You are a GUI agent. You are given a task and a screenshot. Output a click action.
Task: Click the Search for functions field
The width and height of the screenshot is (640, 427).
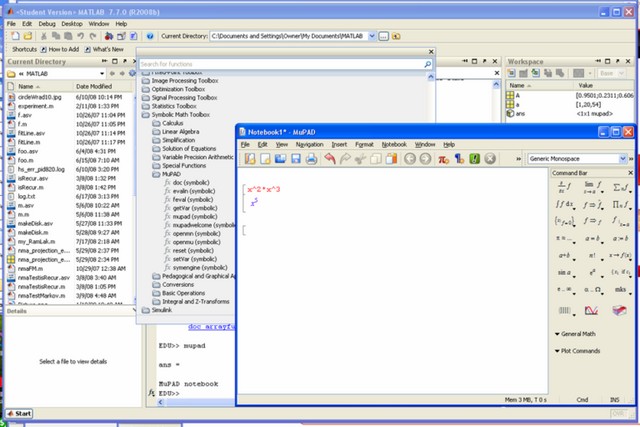pos(285,64)
